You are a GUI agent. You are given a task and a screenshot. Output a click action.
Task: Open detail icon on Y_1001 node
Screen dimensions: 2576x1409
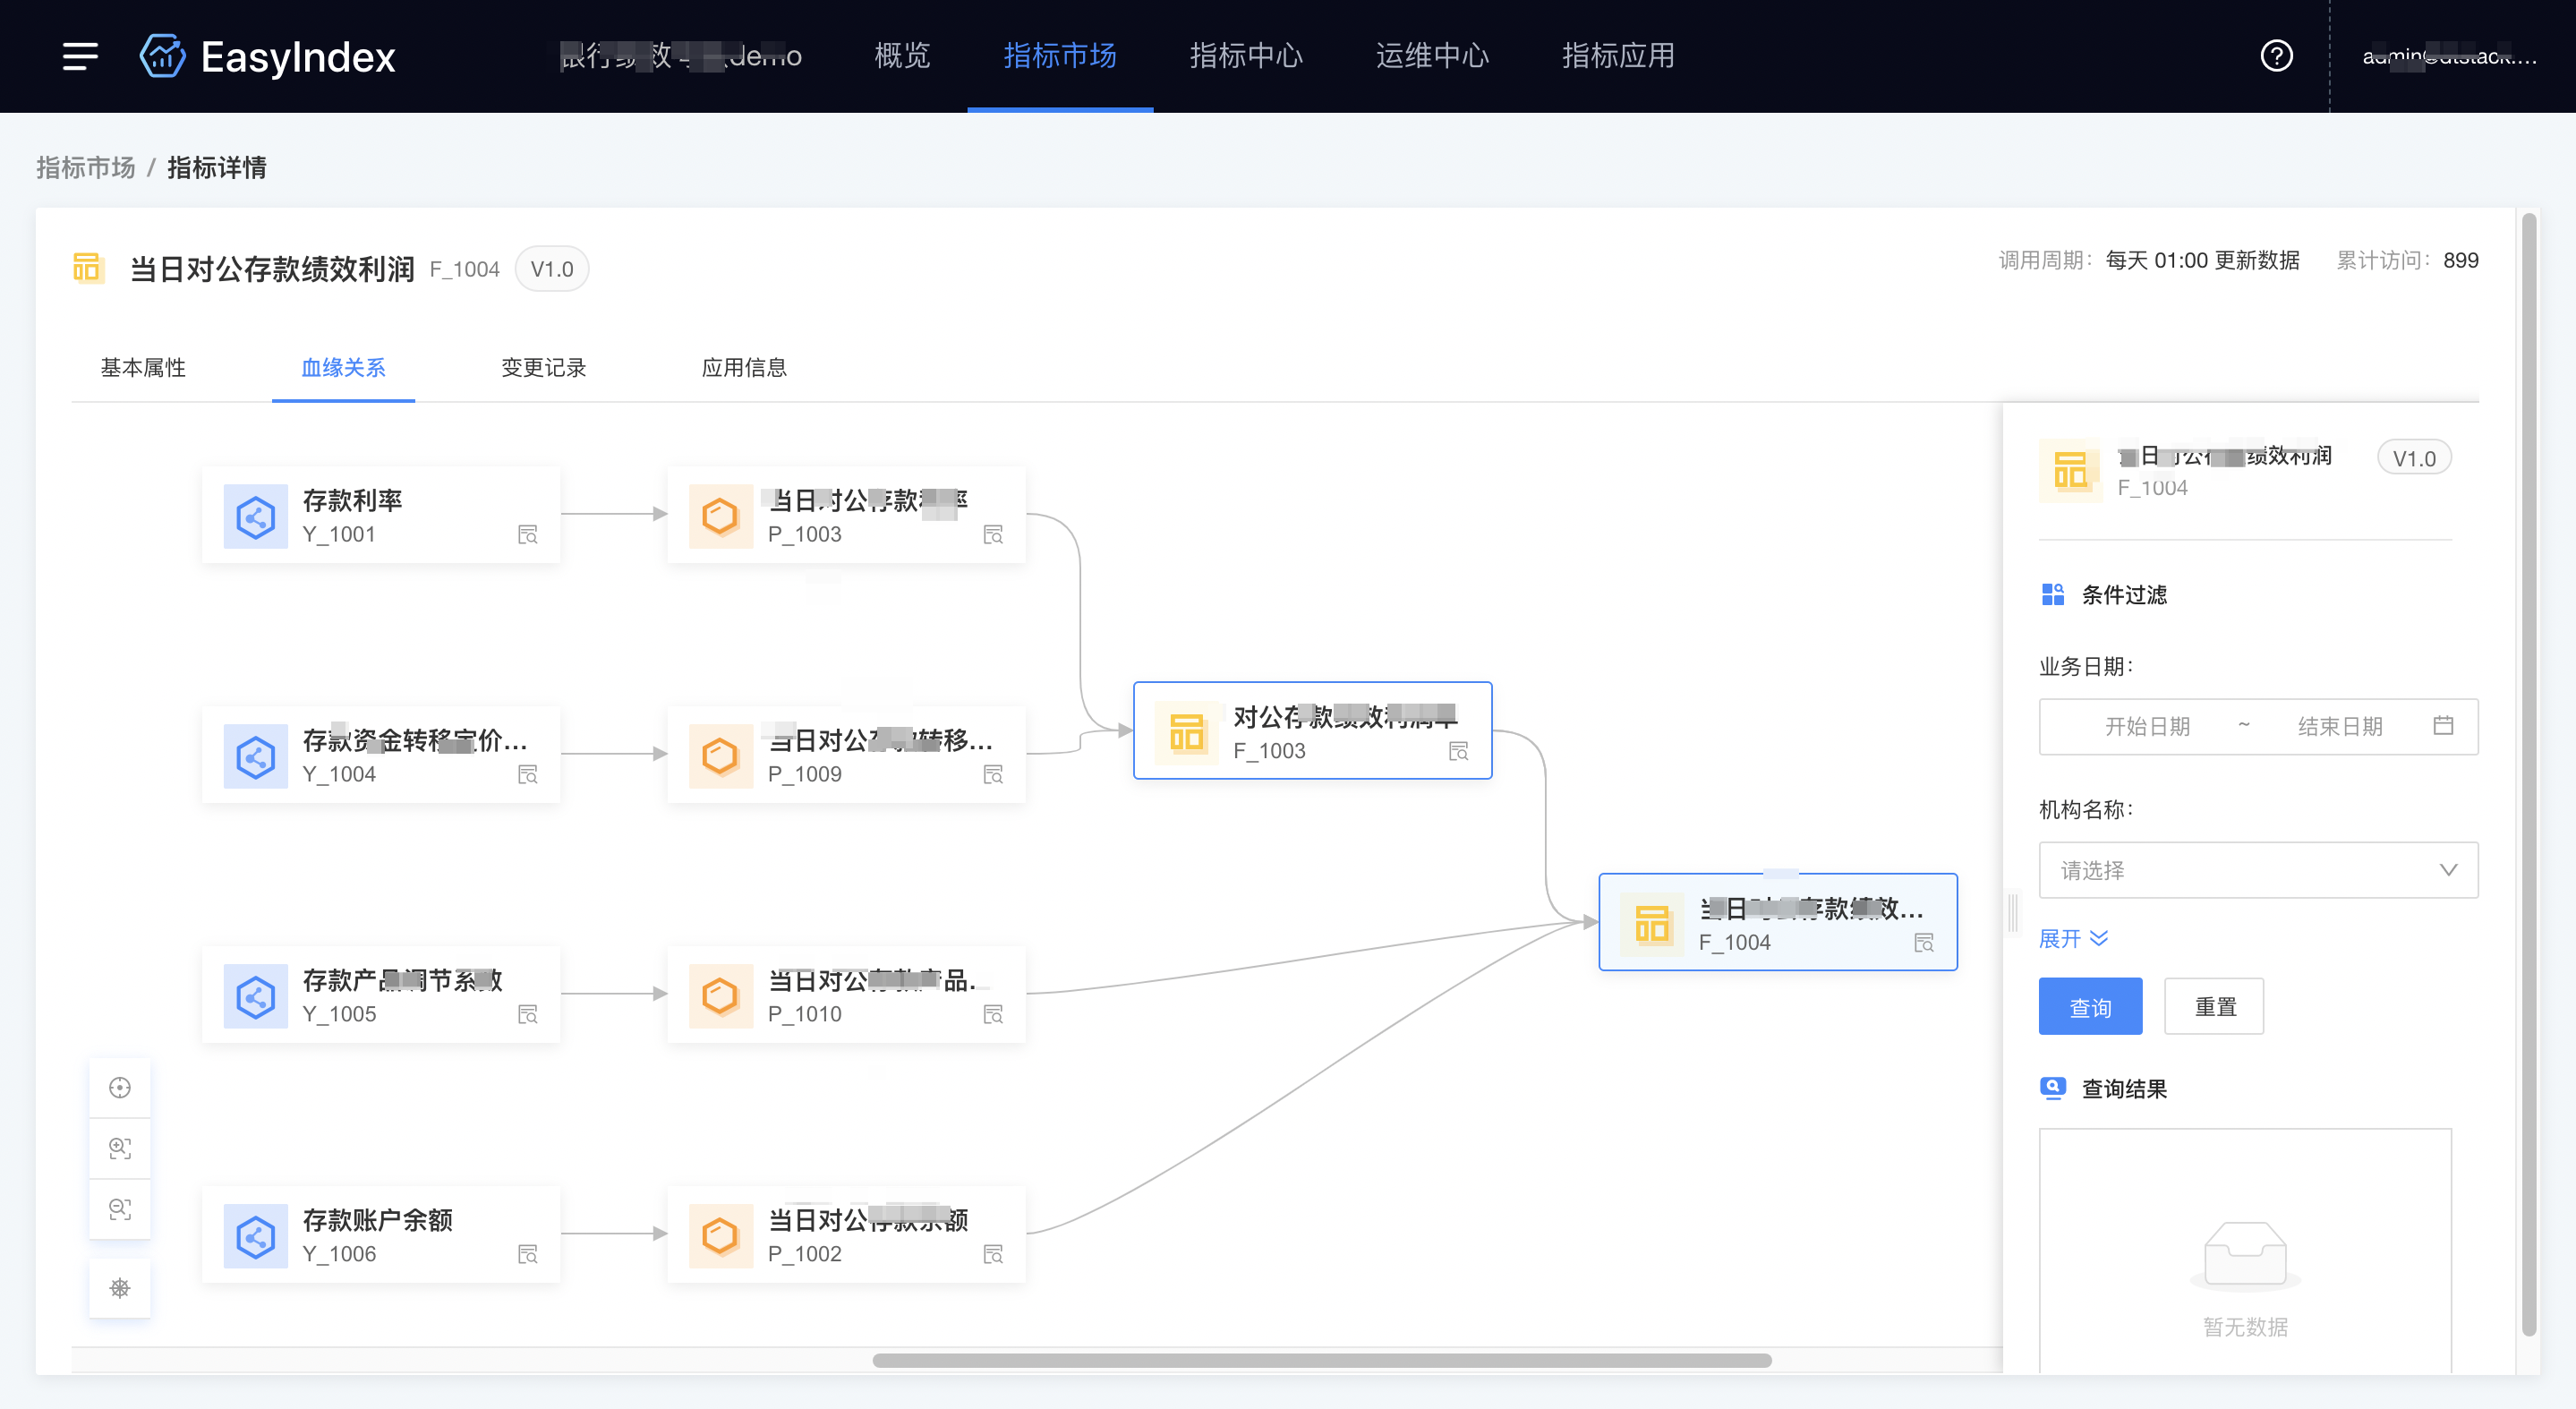coord(528,535)
